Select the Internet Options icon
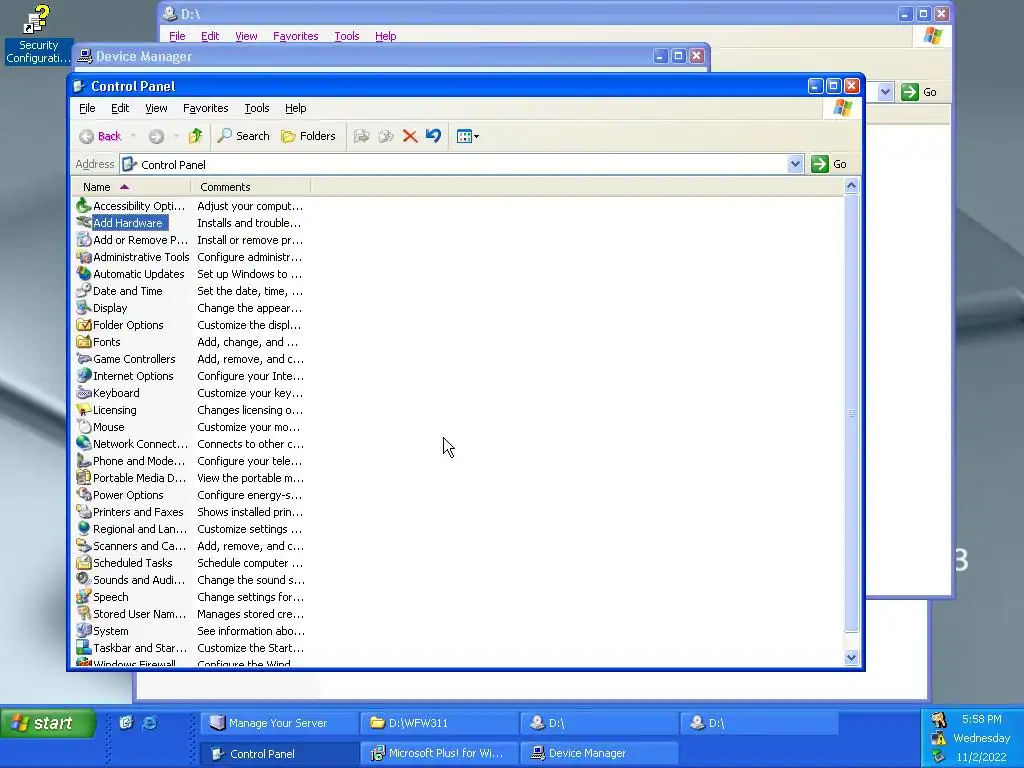 click(x=84, y=376)
